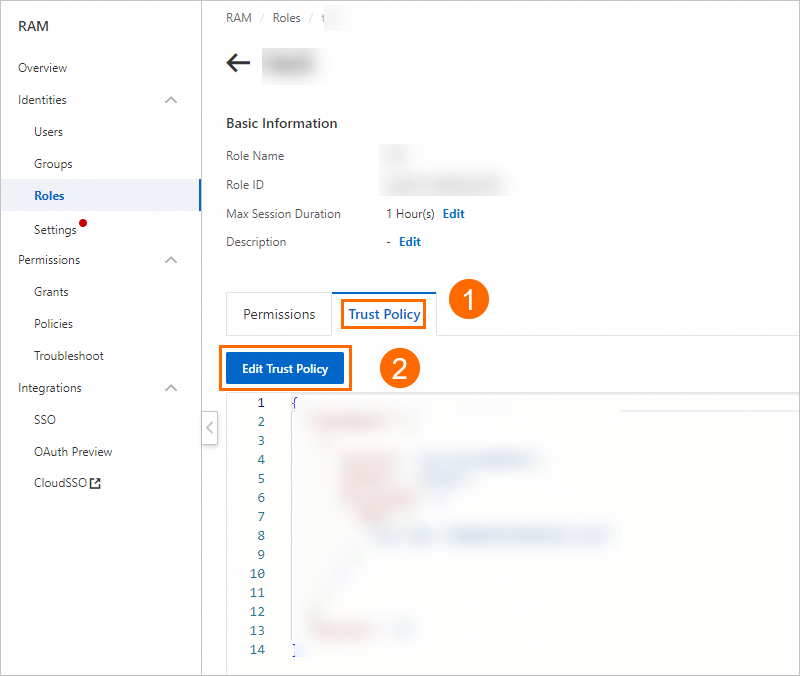Click the RAM sidebar title
800x676 pixels.
(34, 26)
